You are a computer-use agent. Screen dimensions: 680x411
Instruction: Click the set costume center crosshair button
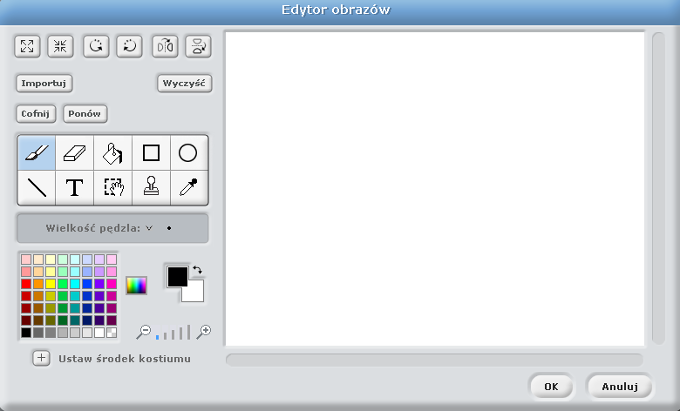click(41, 358)
